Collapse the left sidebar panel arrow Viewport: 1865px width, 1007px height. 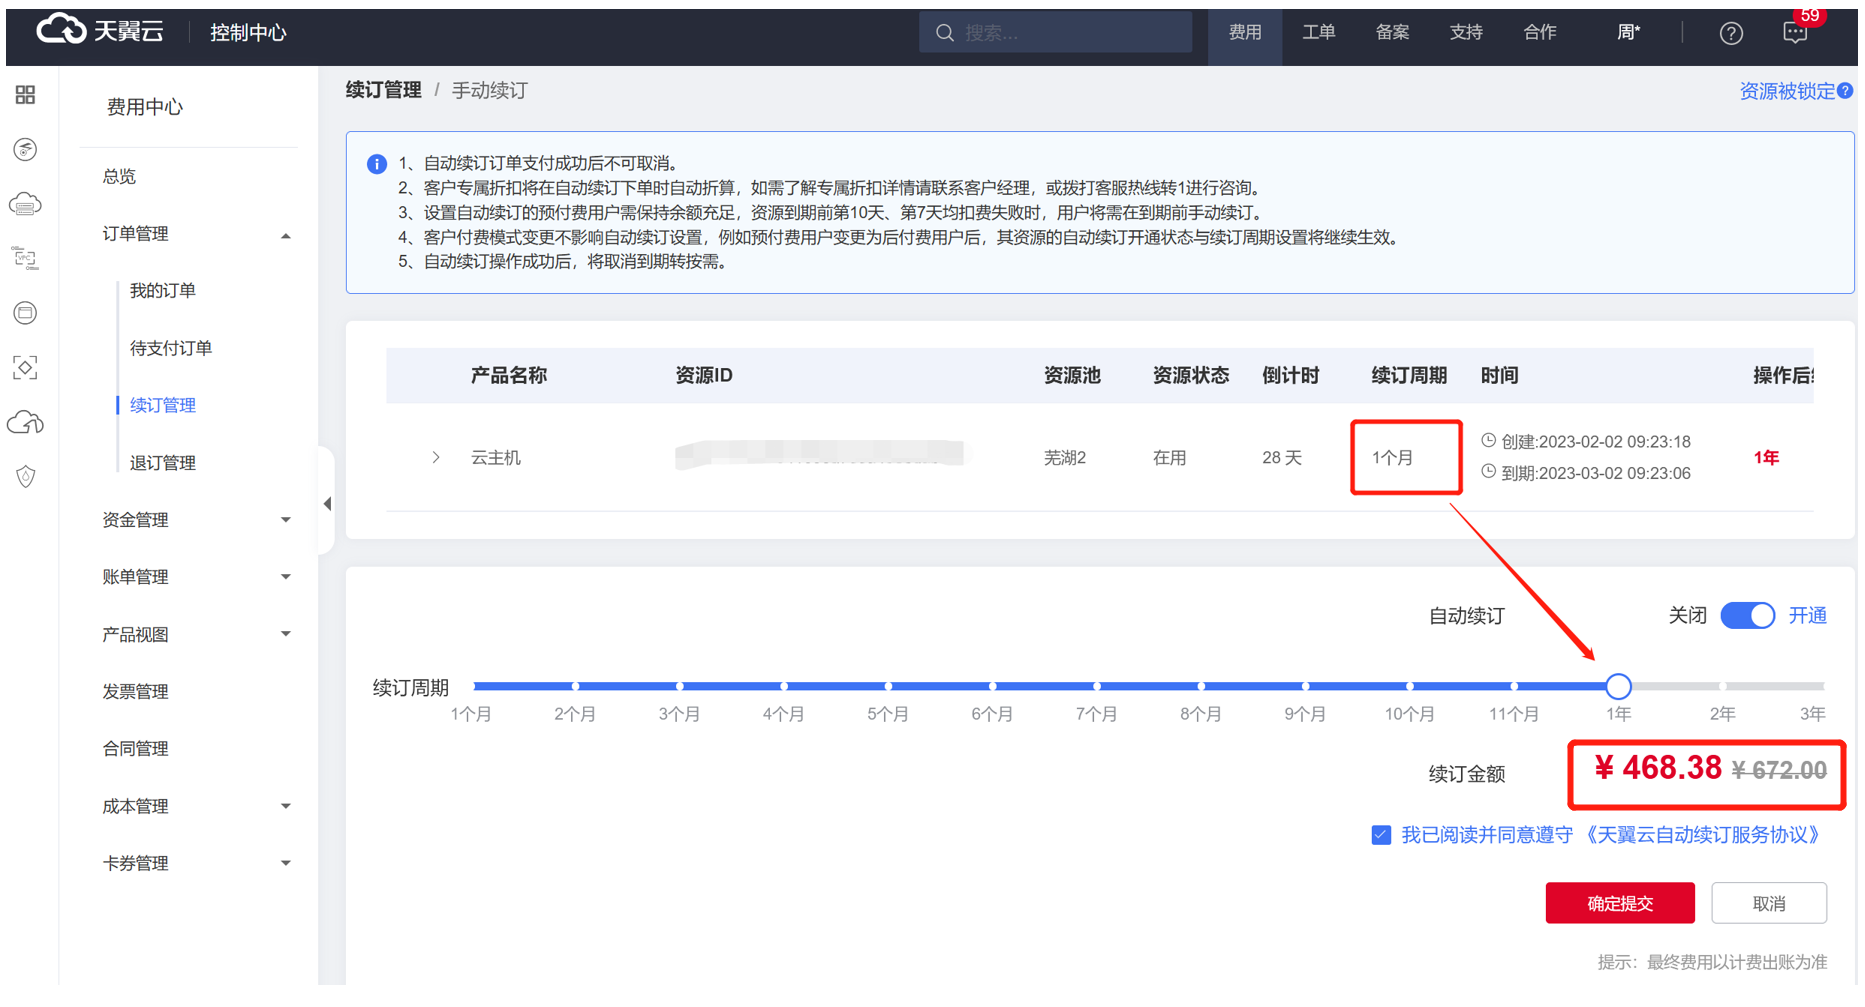pos(327,504)
